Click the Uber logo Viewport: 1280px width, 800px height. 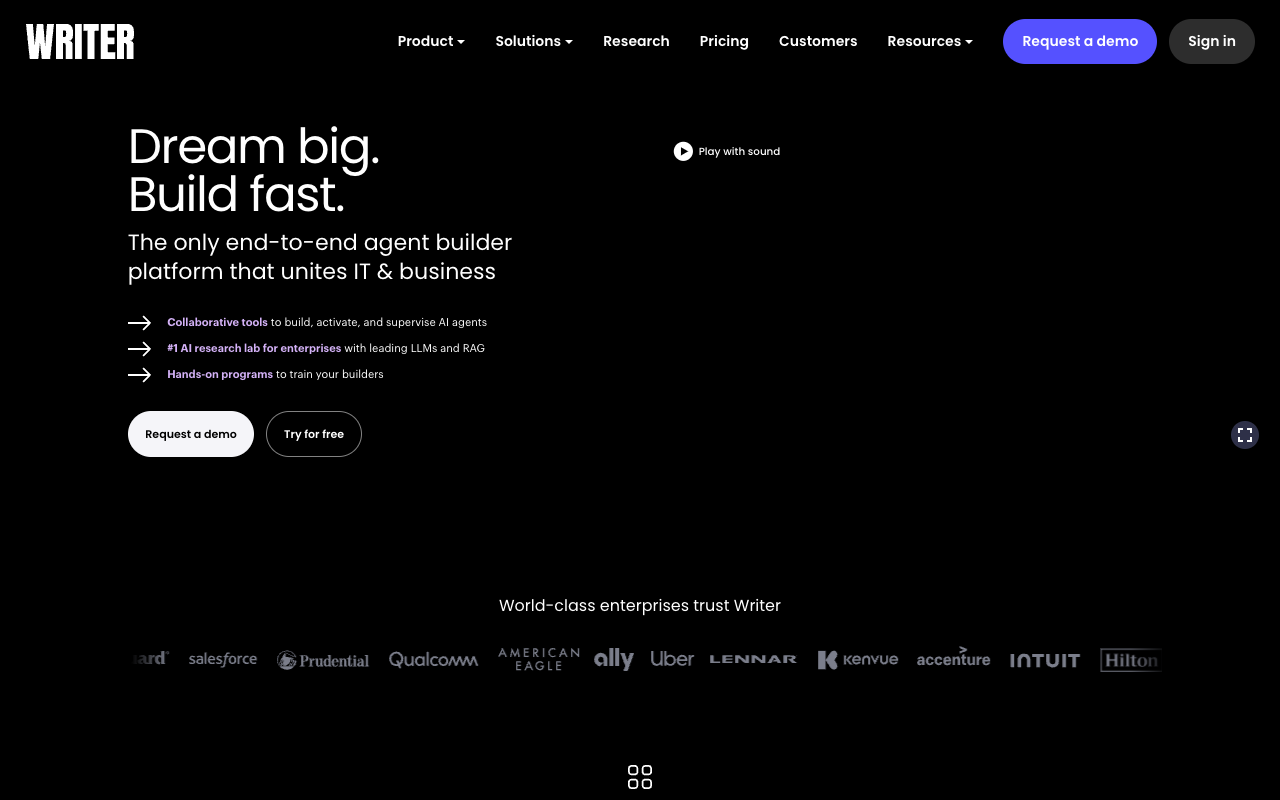pos(672,659)
